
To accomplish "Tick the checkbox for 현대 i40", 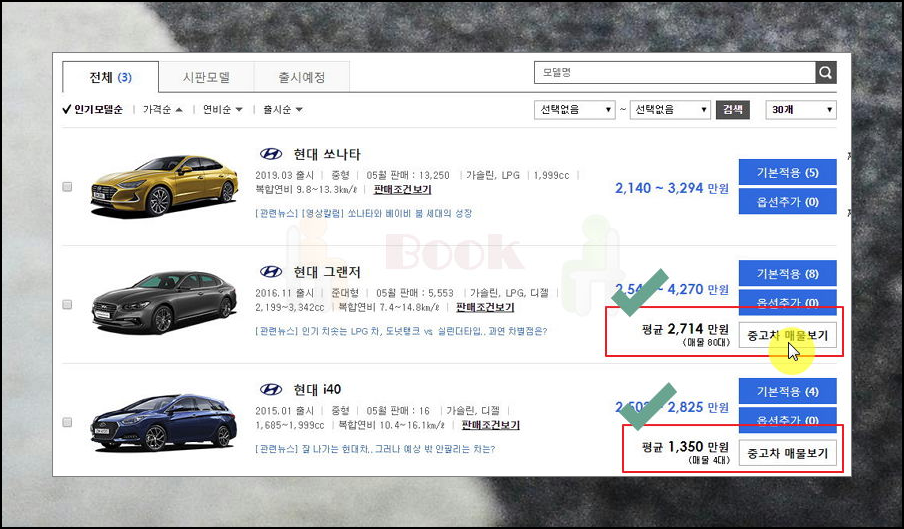I will coord(67,422).
